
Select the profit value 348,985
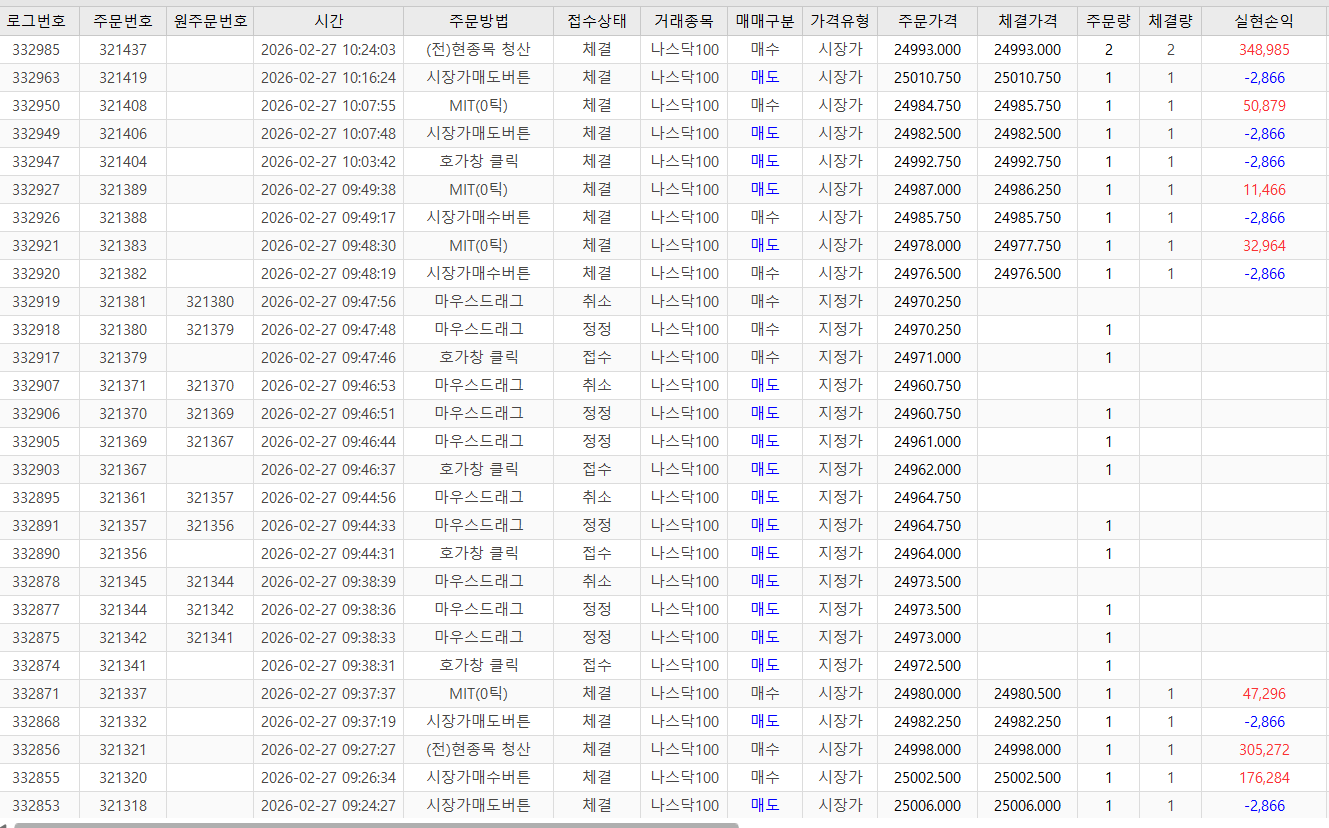(1264, 49)
